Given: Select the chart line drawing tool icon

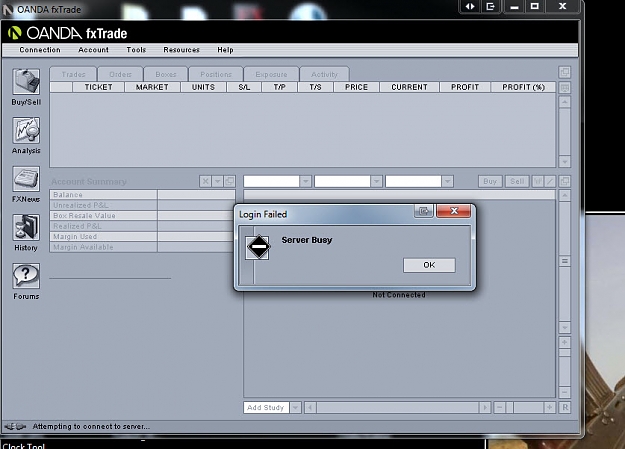Looking at the screenshot, I should (x=550, y=181).
